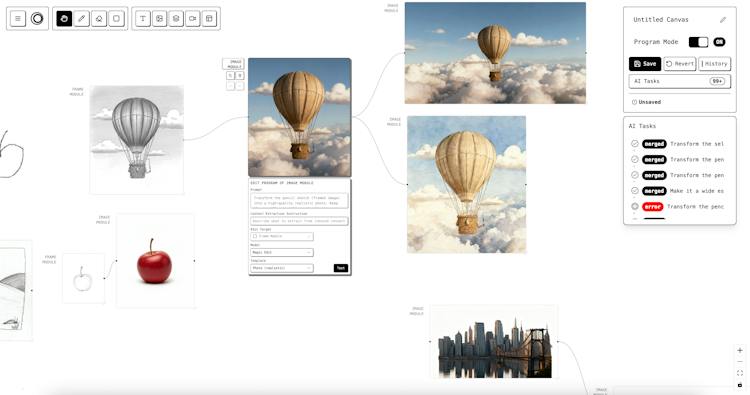Click the Untitled Canvas title
This screenshot has height=395, width=750.
pyautogui.click(x=661, y=20)
